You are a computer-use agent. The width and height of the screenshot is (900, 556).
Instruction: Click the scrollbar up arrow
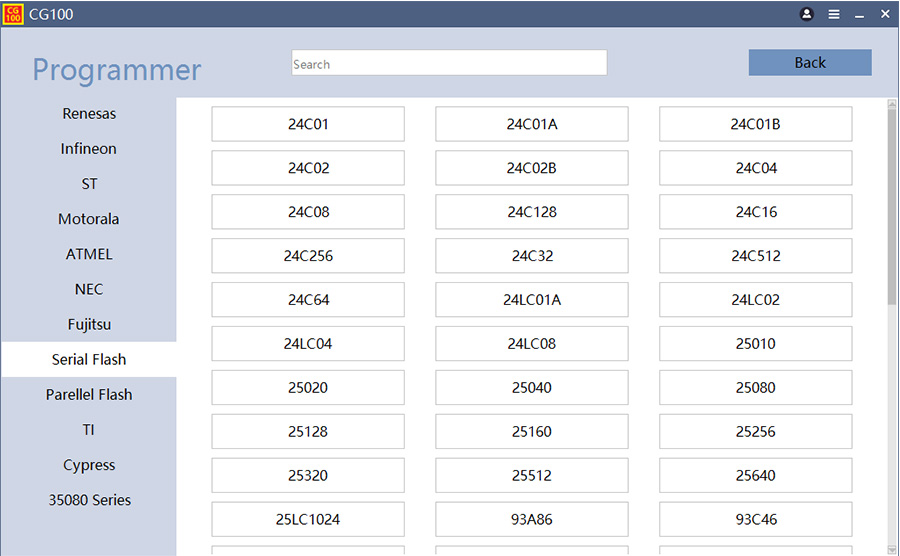[892, 104]
